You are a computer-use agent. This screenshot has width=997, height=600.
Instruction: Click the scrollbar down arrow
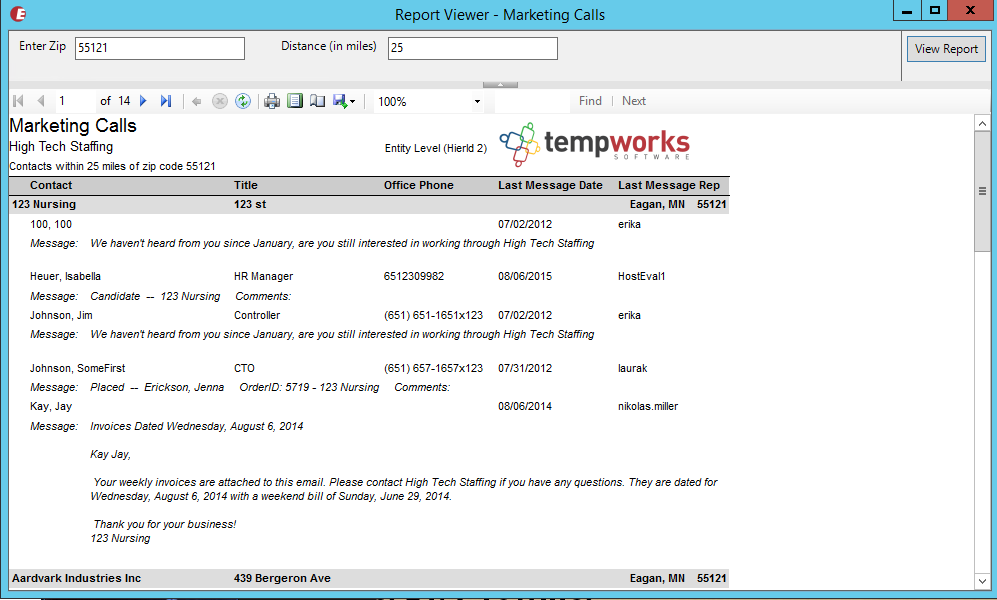click(x=982, y=580)
